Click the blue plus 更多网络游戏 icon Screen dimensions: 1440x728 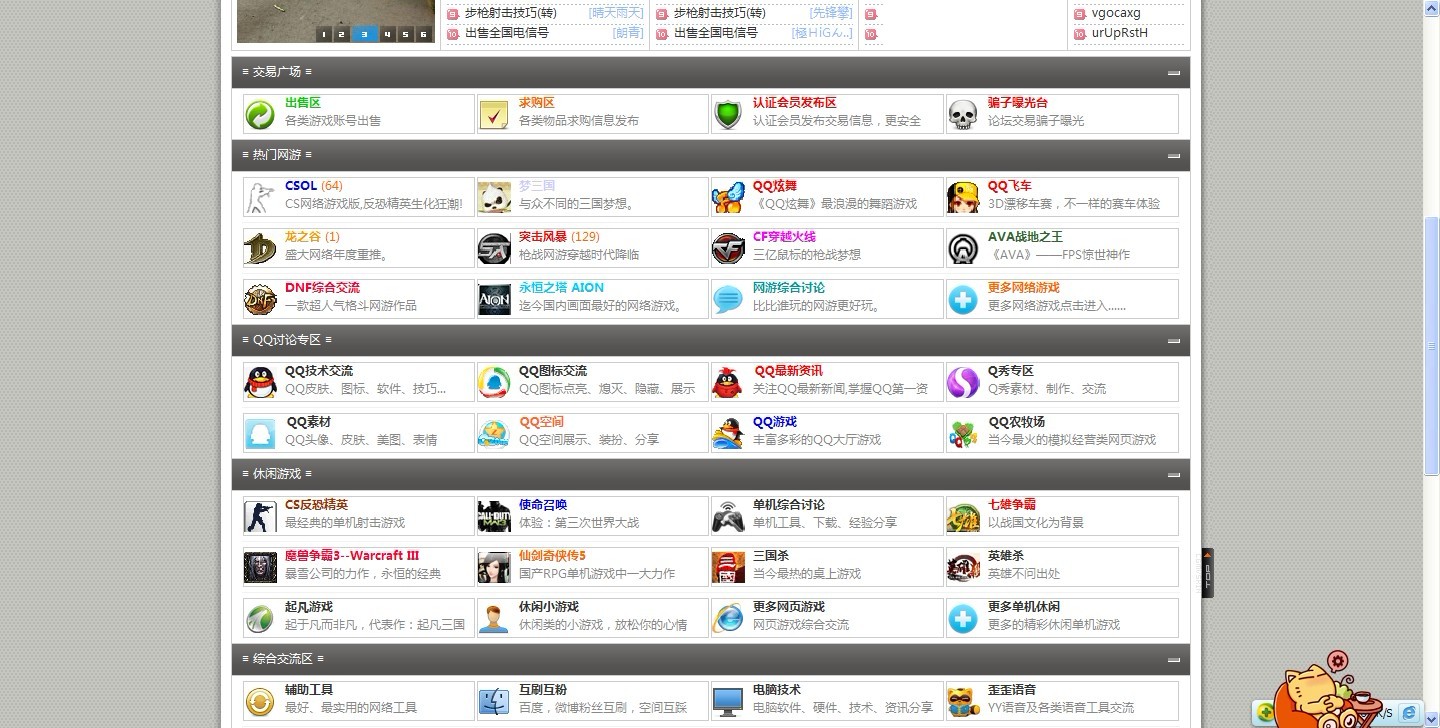click(962, 299)
